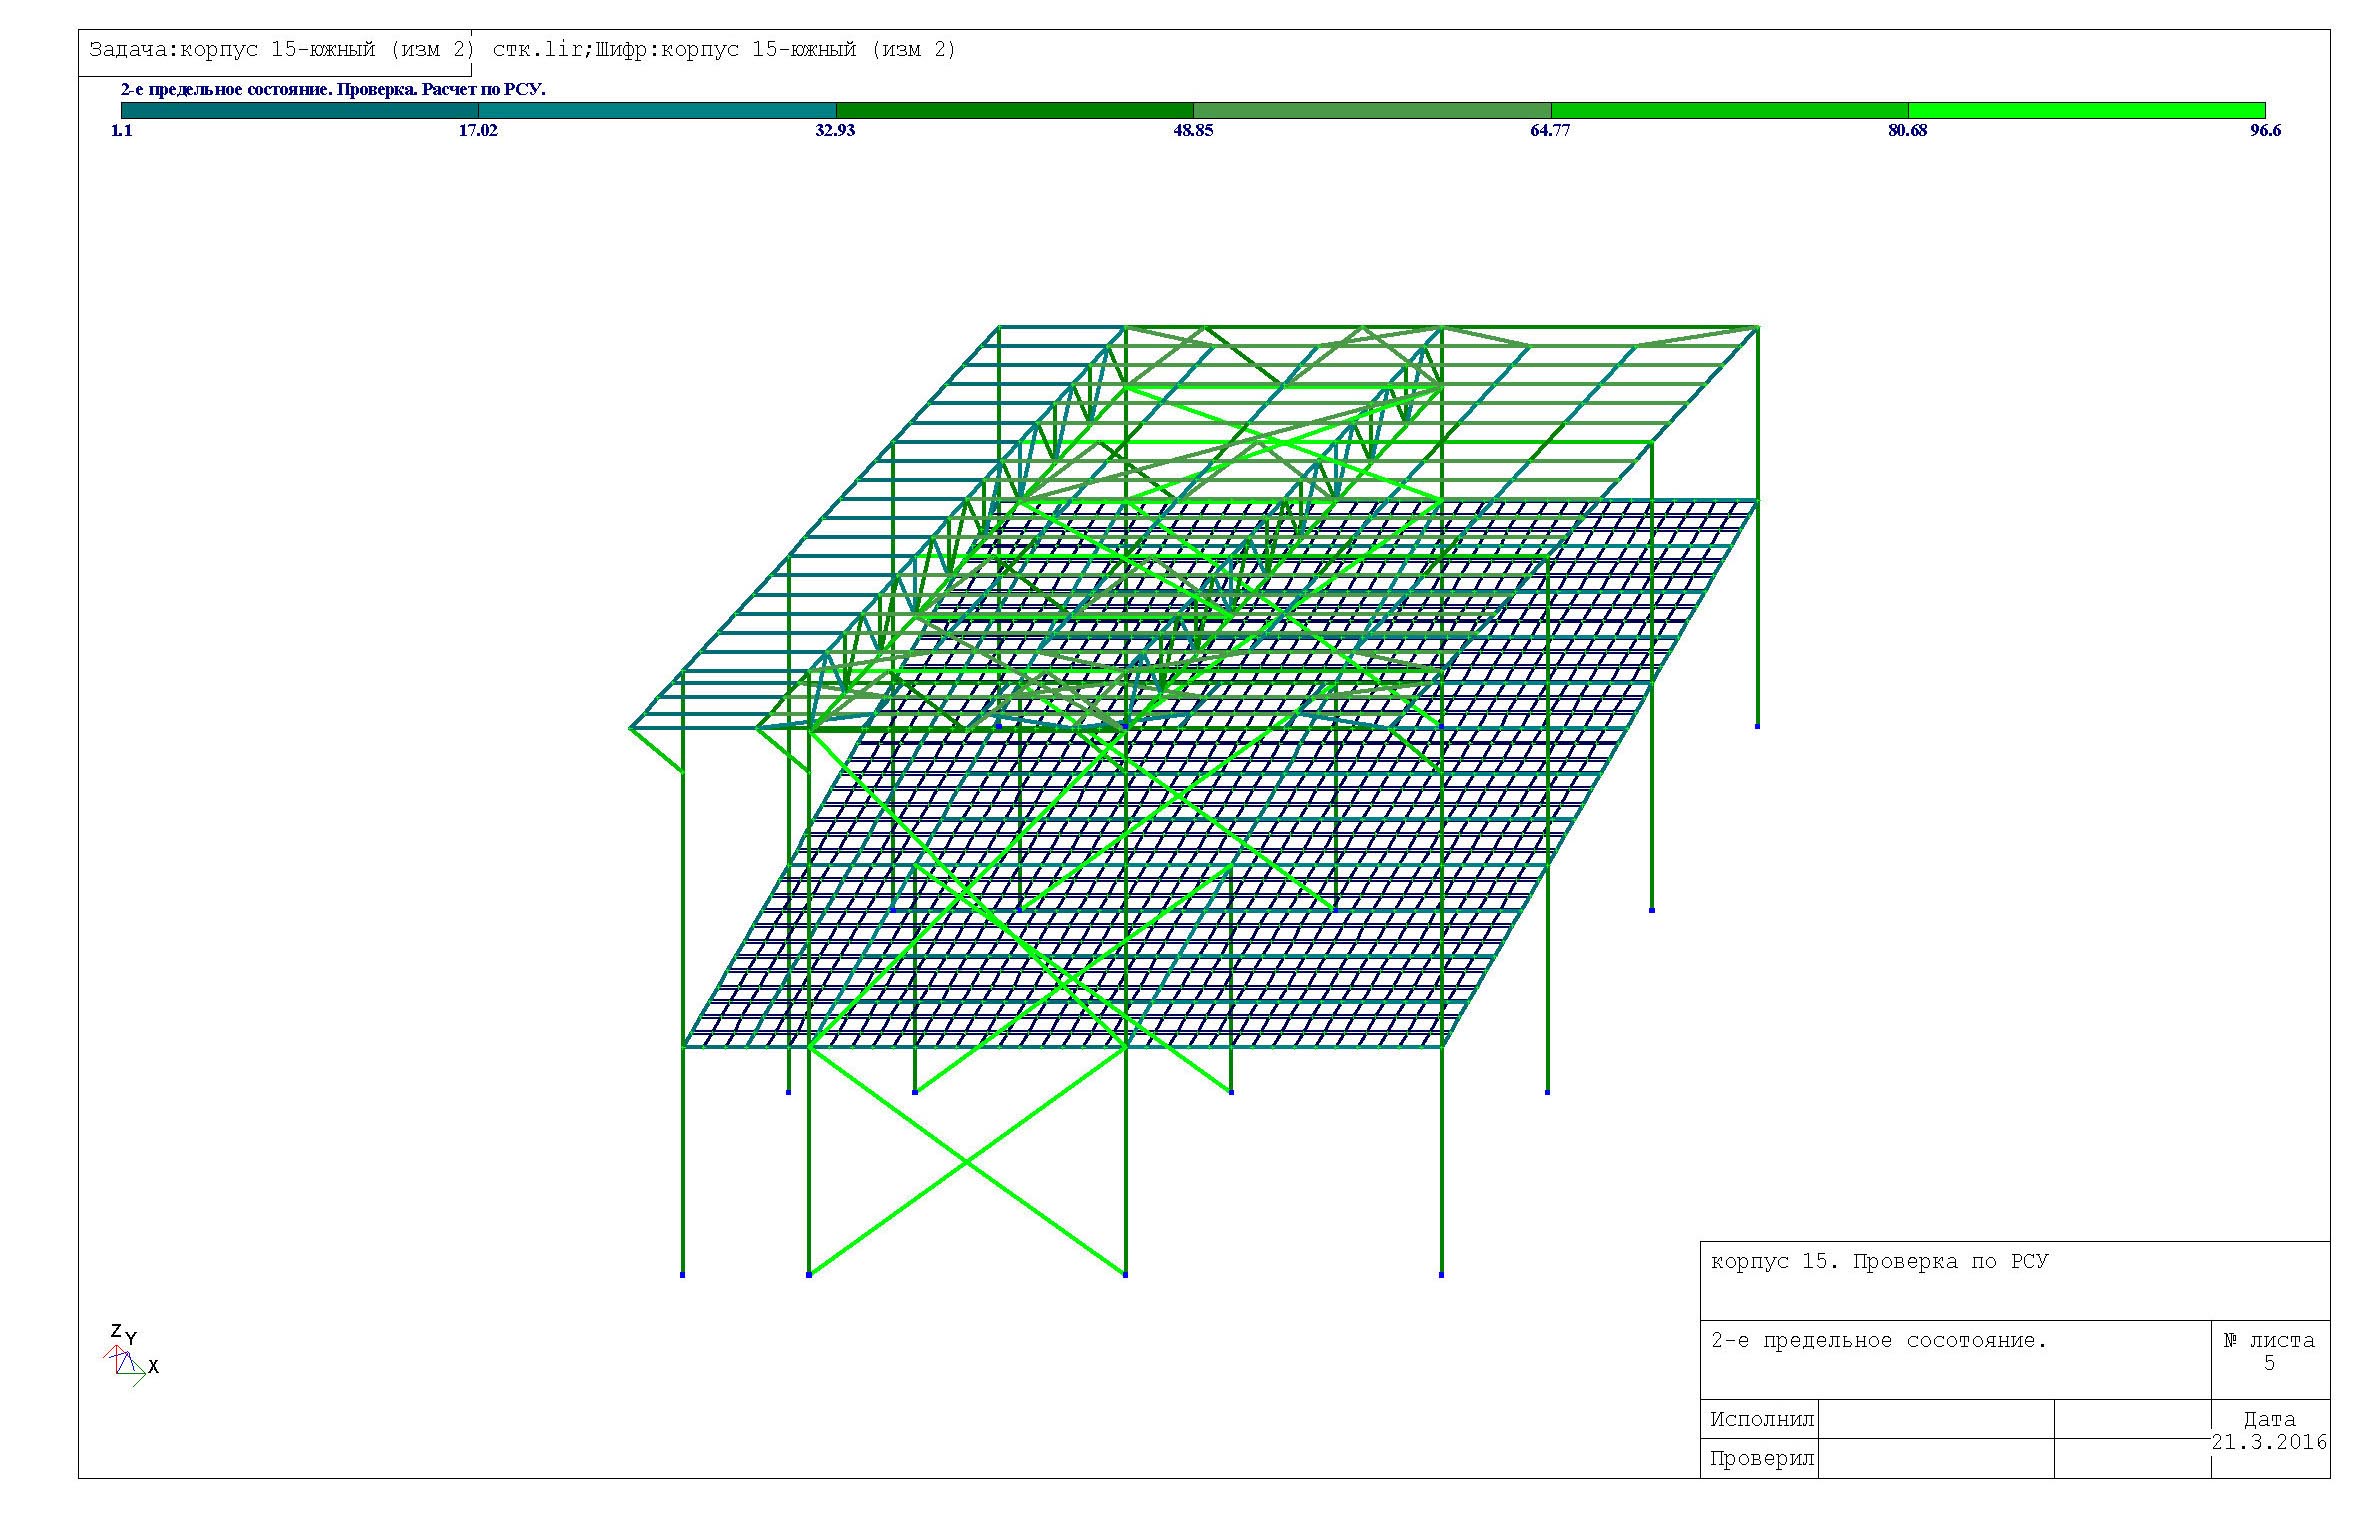Click the 'Проверил' field in title block
The height and width of the screenshot is (1524, 2358).
click(x=1760, y=1458)
